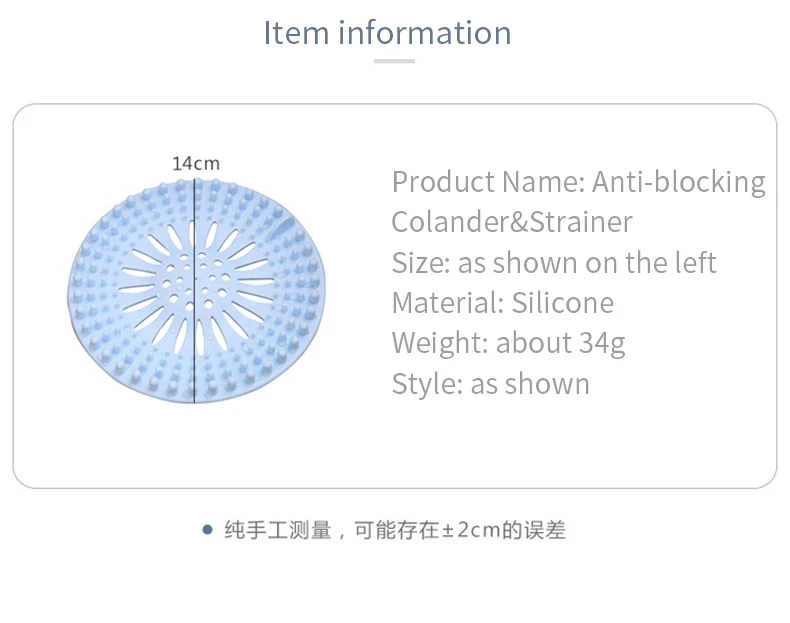This screenshot has height=623, width=790.
Task: Click the center holes of the strainer
Action: 194,281
